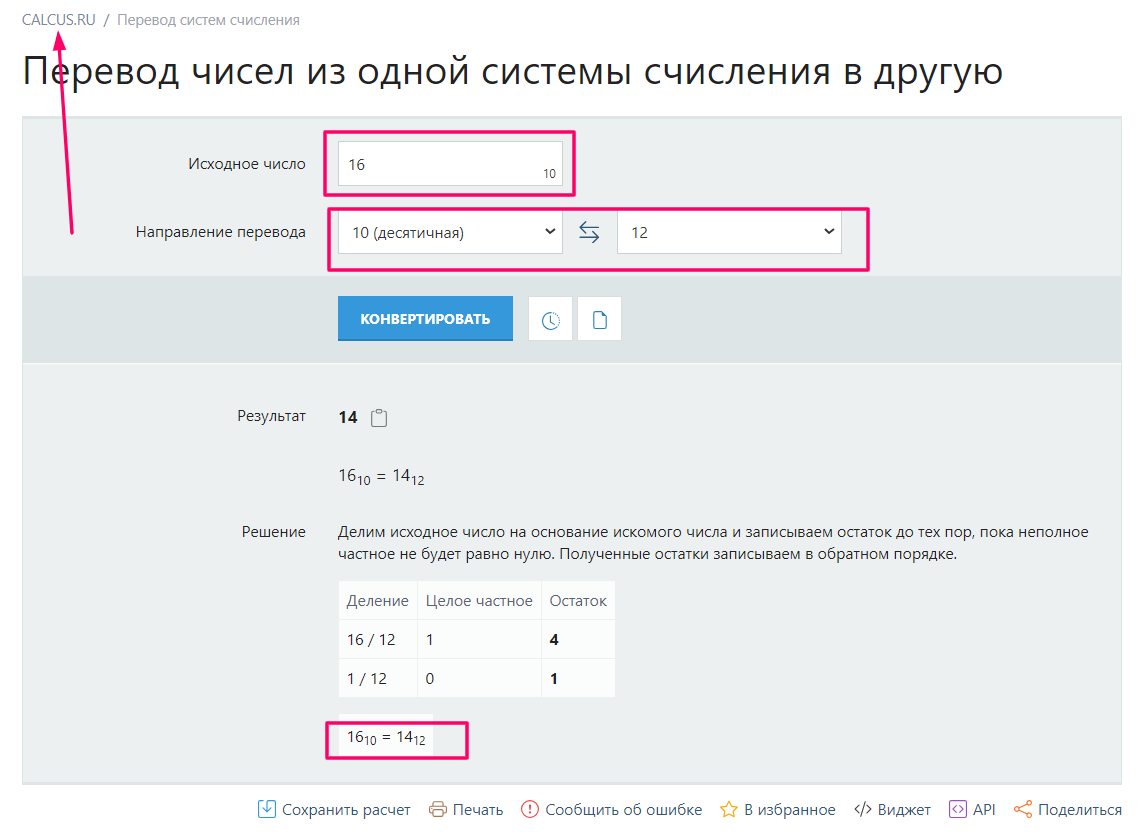
Task: Click Сообщить об ошибке link
Action: coord(623,810)
